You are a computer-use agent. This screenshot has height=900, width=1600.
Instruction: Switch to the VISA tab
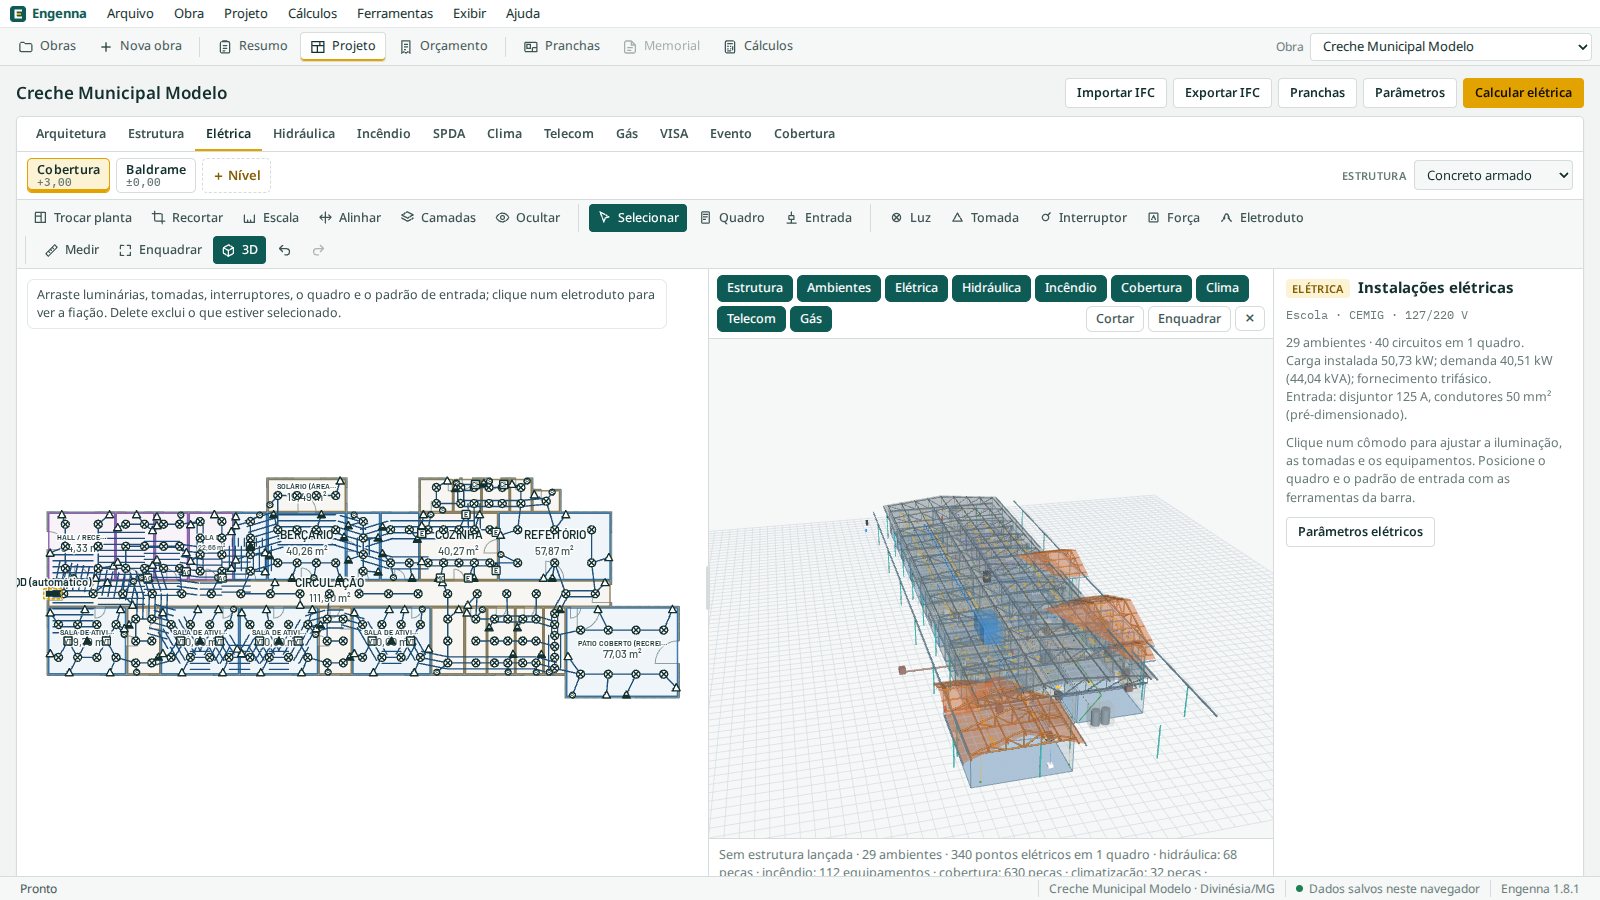pos(674,134)
